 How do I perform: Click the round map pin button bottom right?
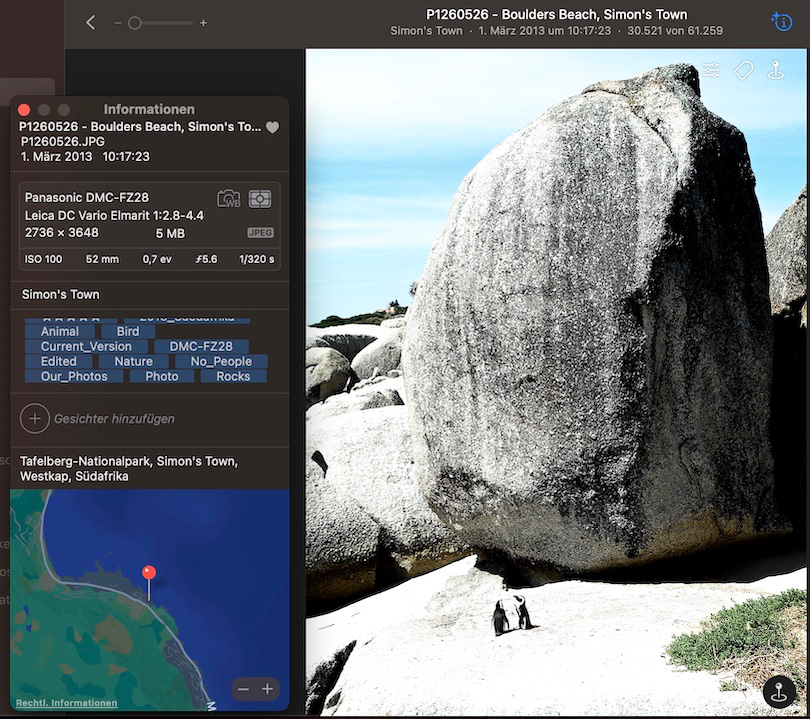779,691
